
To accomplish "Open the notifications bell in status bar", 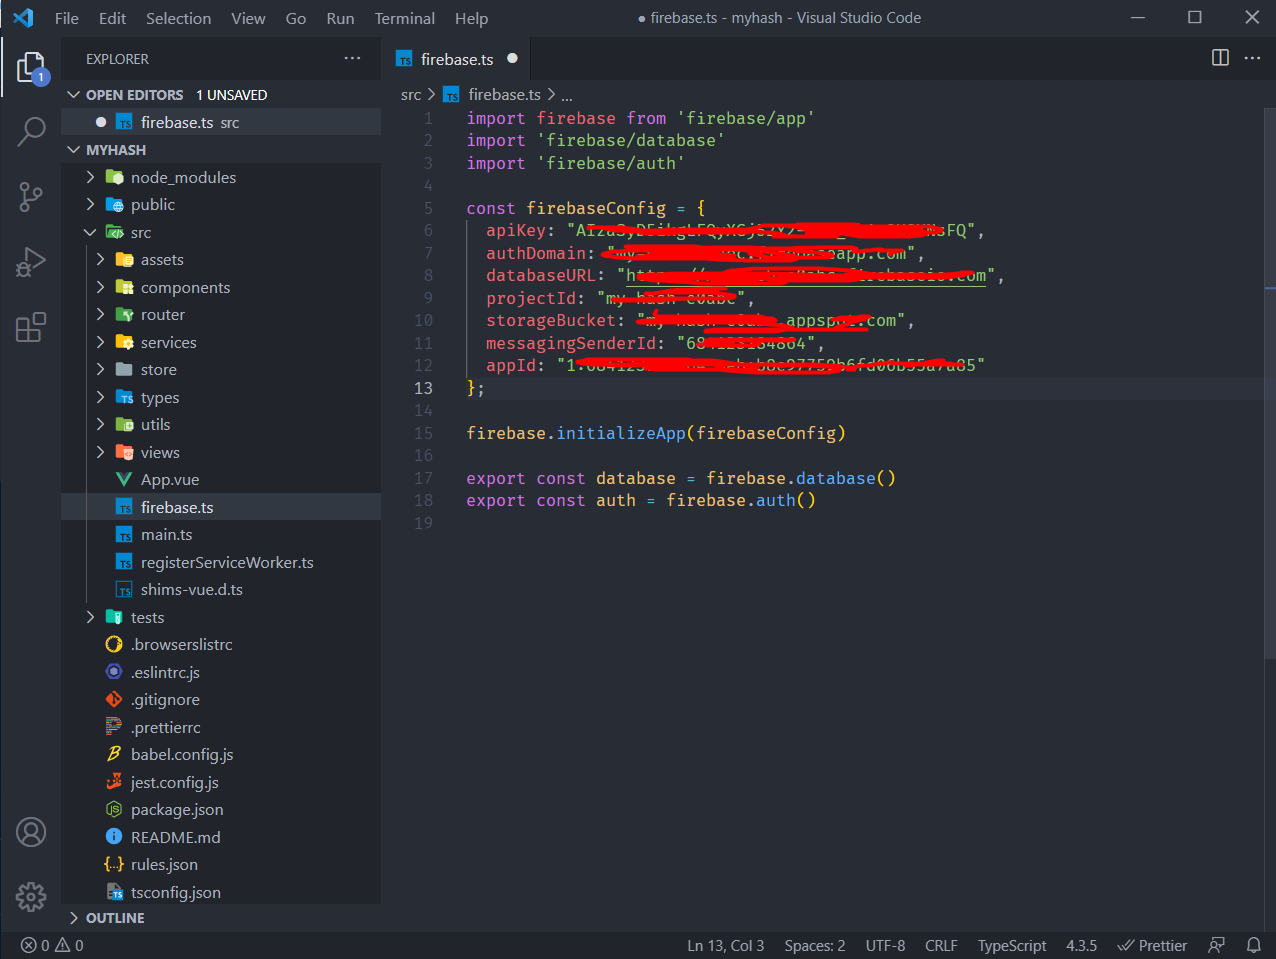I will 1253,945.
